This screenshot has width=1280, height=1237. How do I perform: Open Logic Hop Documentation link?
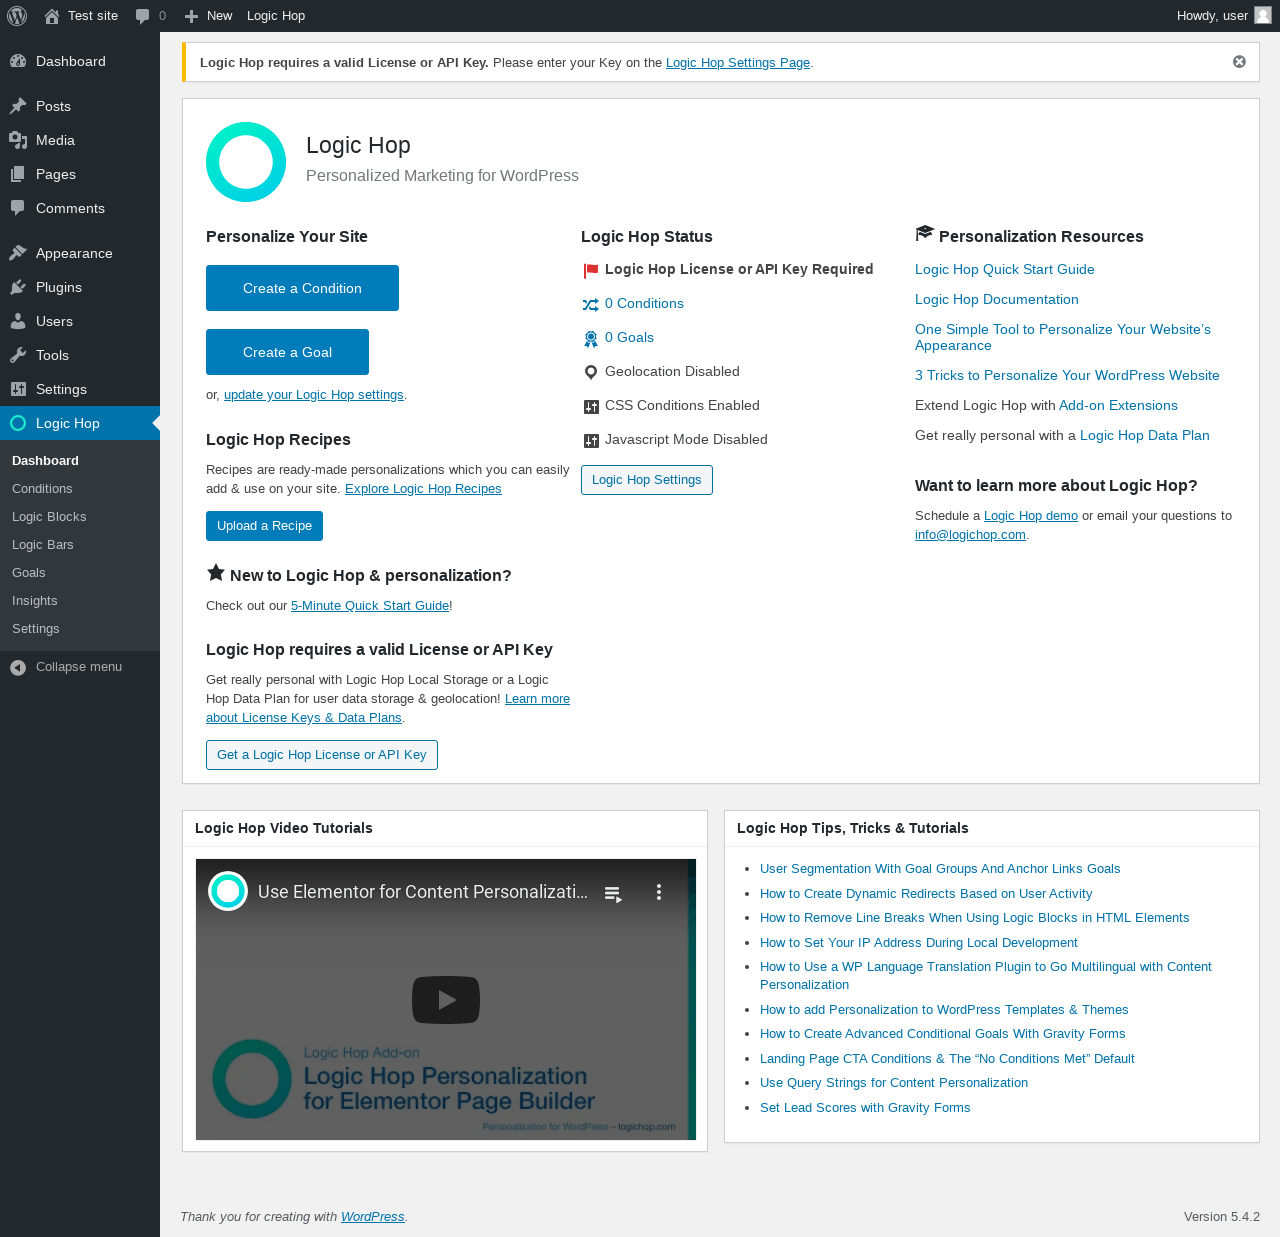pyautogui.click(x=996, y=300)
